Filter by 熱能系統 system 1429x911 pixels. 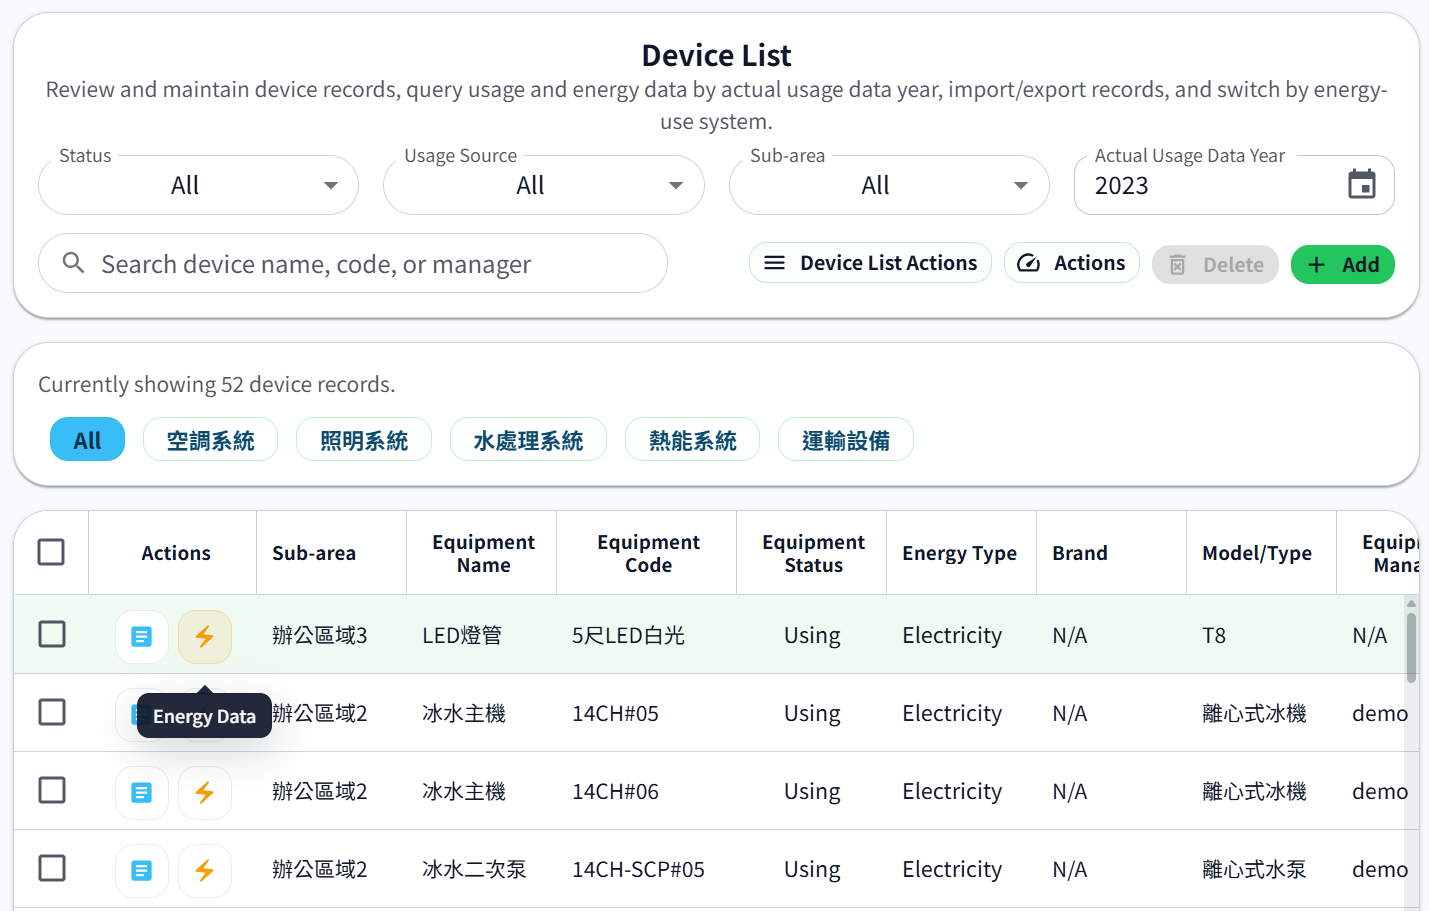coord(692,440)
